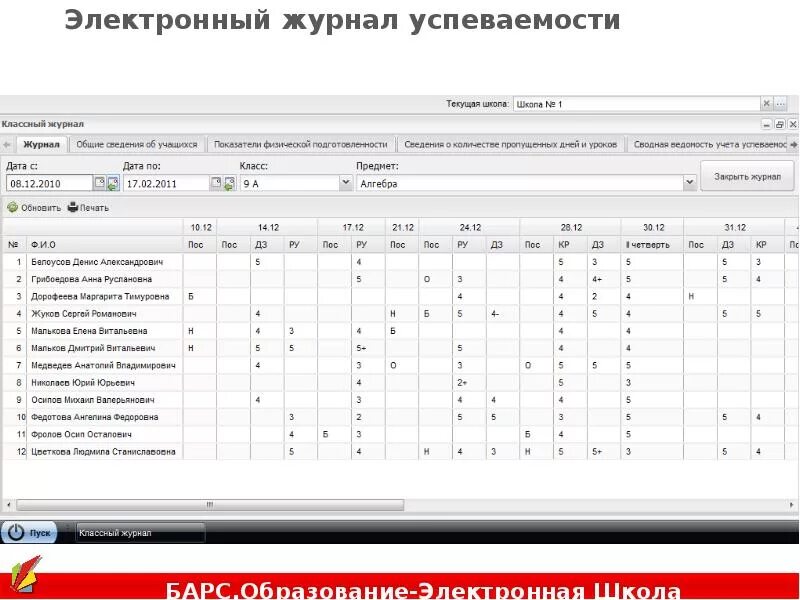Click green refresh icon next to Дата по

coord(230,183)
